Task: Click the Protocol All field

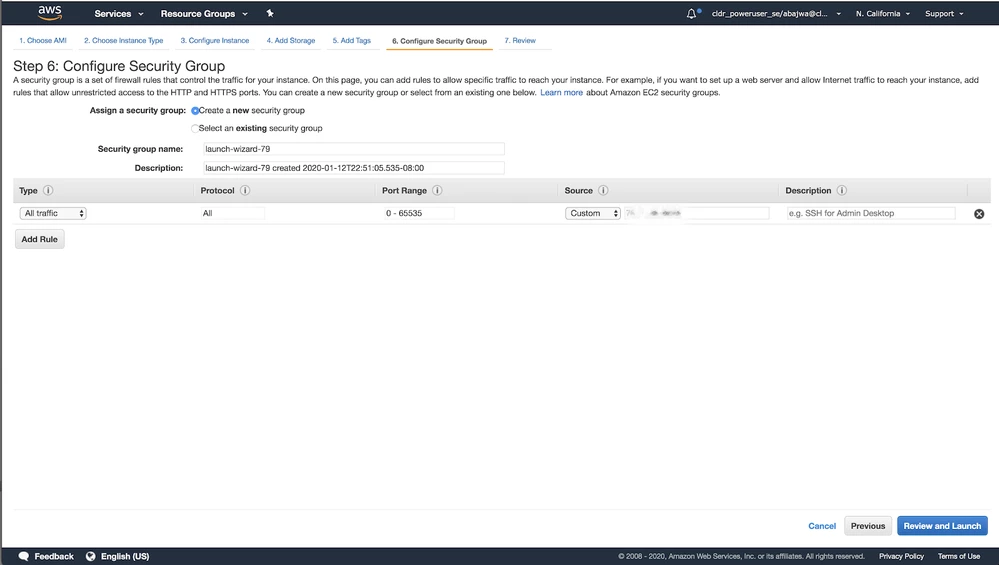Action: click(233, 213)
